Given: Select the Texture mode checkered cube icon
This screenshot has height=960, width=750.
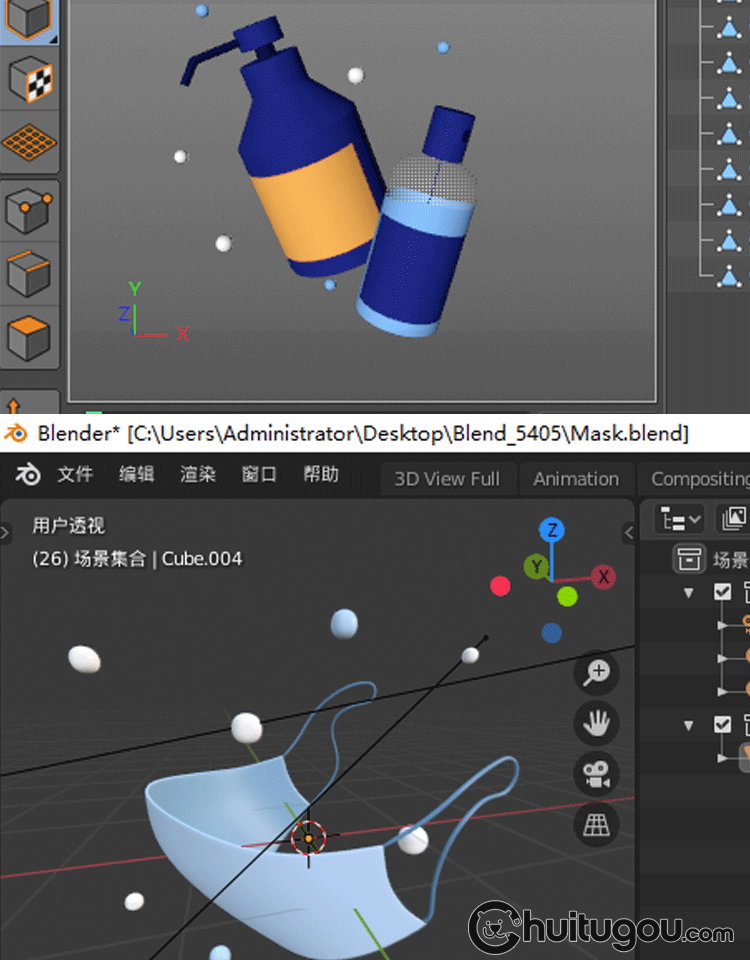Looking at the screenshot, I should point(30,80).
